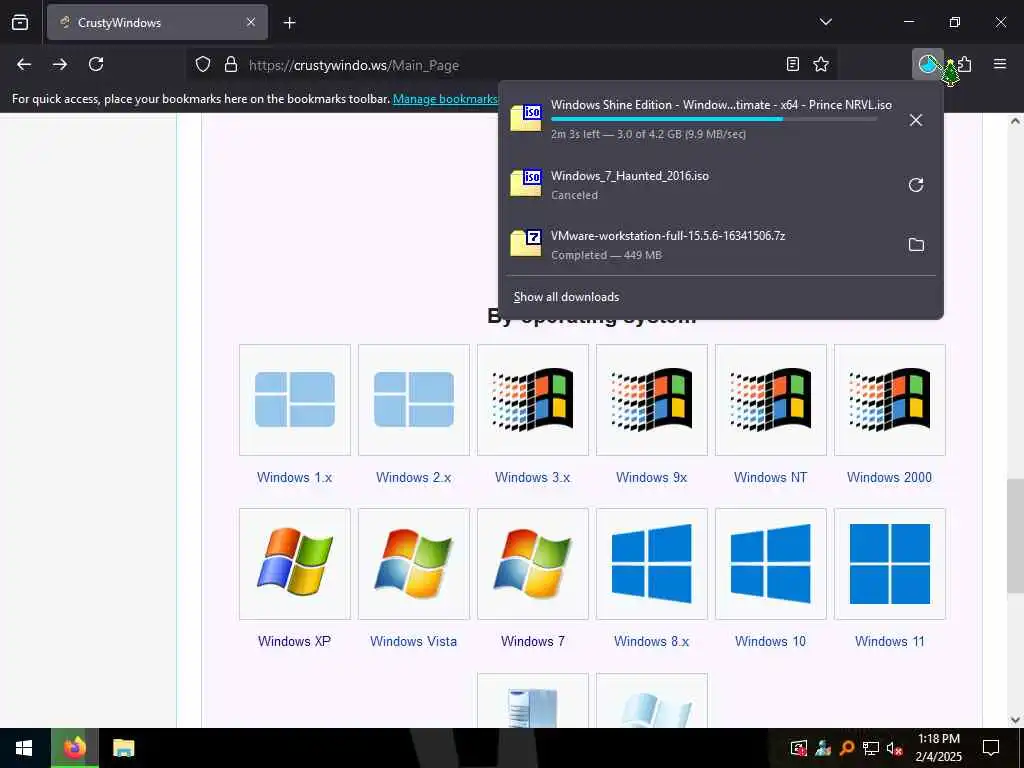Toggle reader view icon in address bar

click(793, 64)
